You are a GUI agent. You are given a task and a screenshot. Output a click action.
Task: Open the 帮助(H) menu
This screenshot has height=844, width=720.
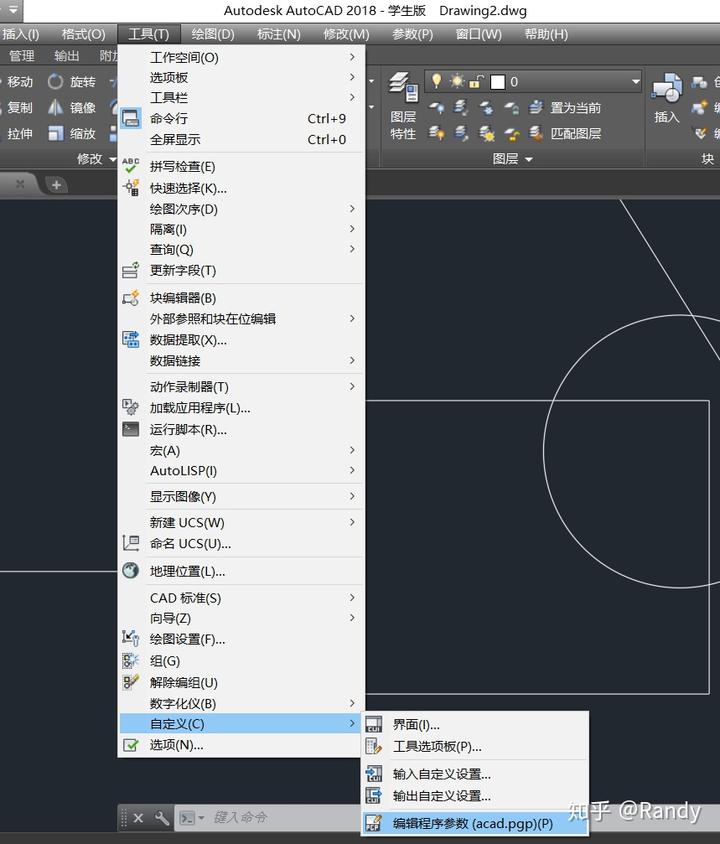click(x=546, y=34)
